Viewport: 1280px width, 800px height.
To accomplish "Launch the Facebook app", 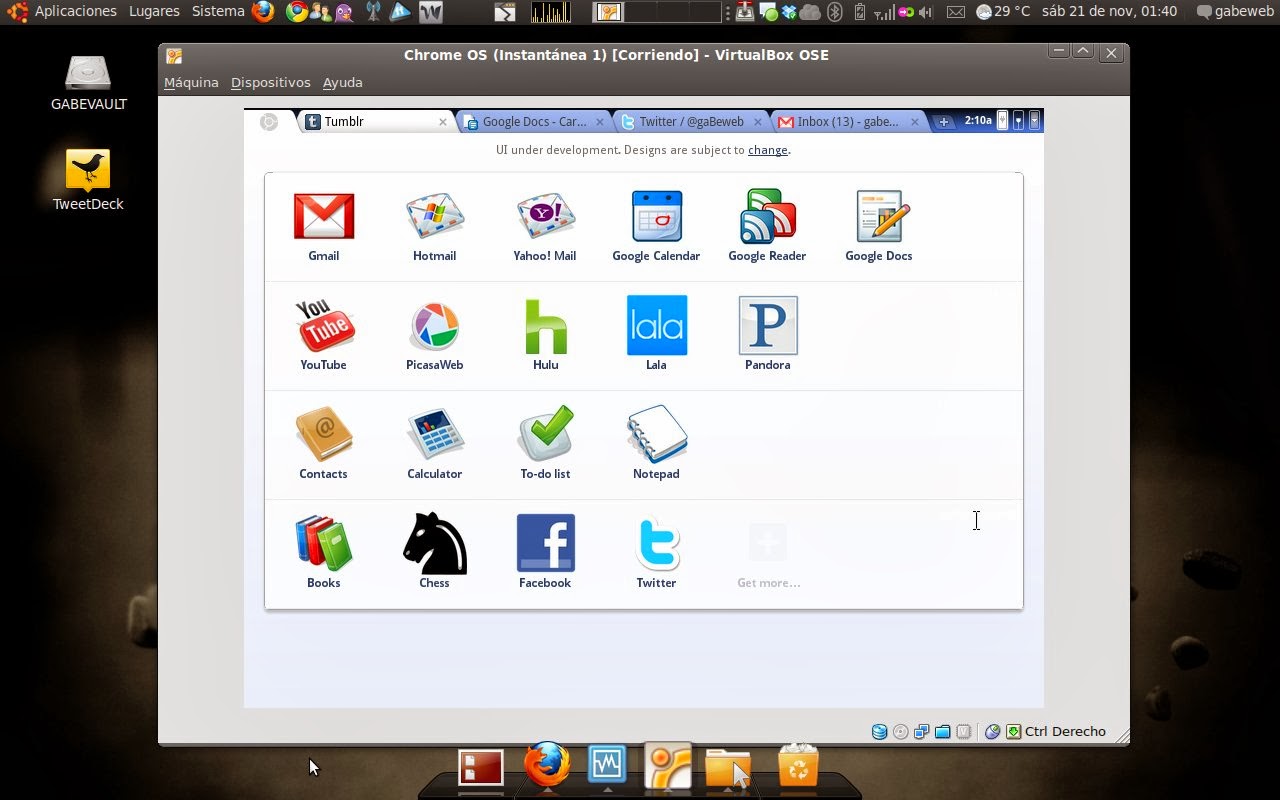I will point(545,543).
